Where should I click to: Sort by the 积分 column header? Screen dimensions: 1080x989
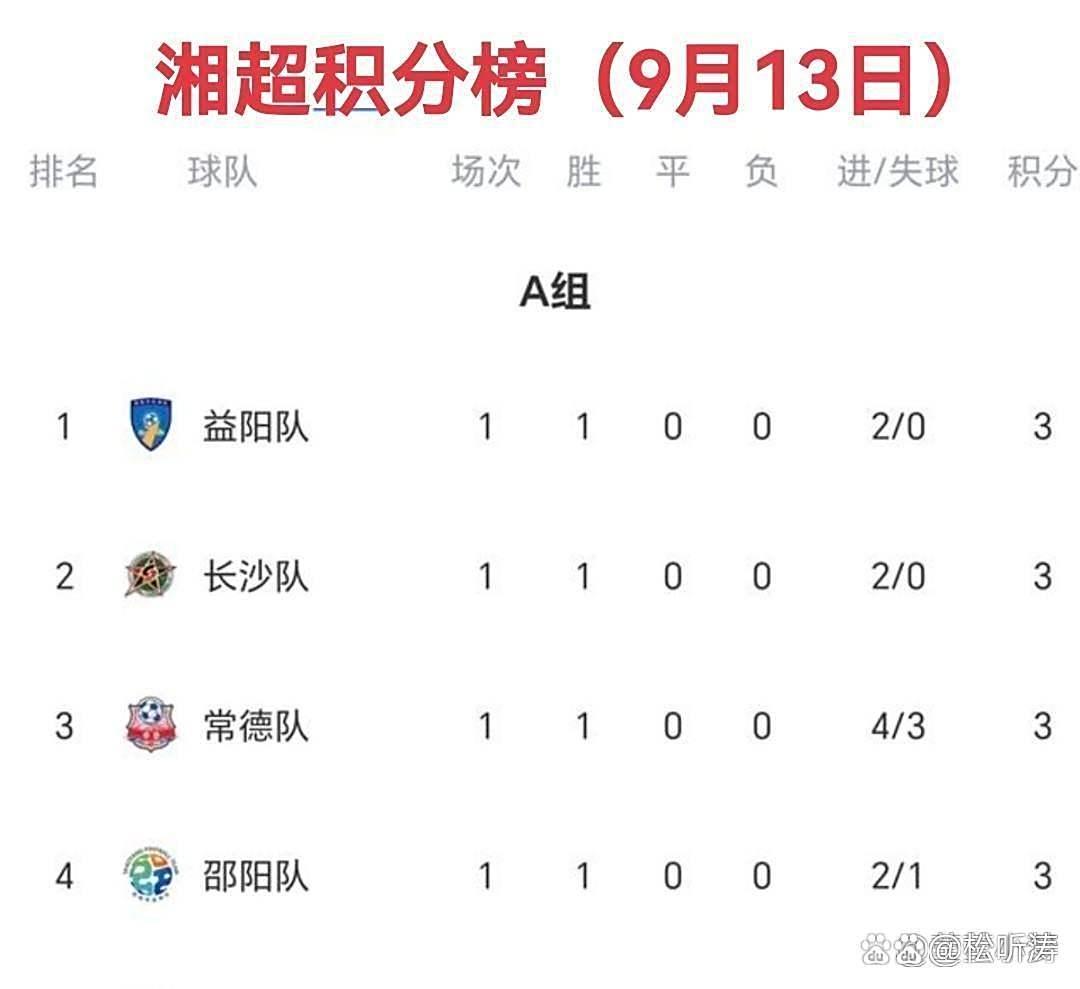(x=1042, y=172)
